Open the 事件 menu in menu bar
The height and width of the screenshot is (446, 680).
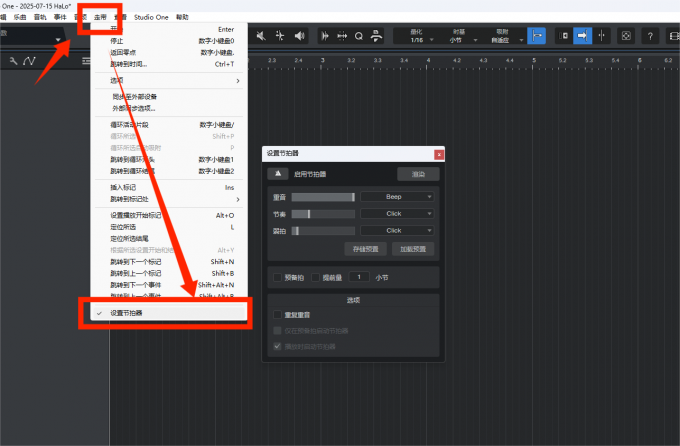[60, 17]
